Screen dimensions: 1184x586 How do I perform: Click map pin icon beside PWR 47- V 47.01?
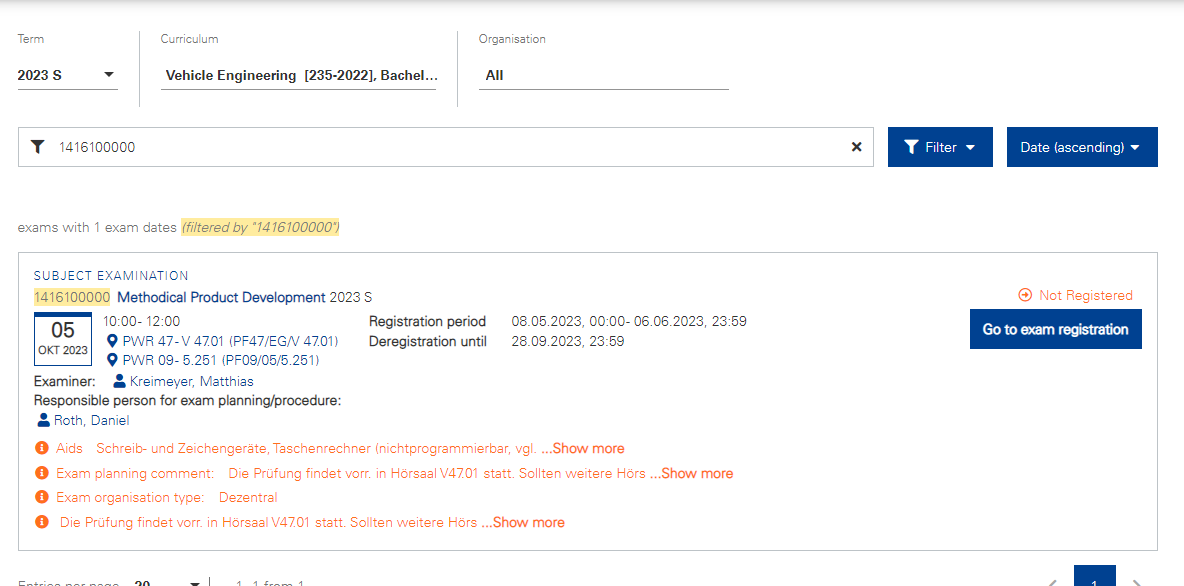tap(113, 341)
